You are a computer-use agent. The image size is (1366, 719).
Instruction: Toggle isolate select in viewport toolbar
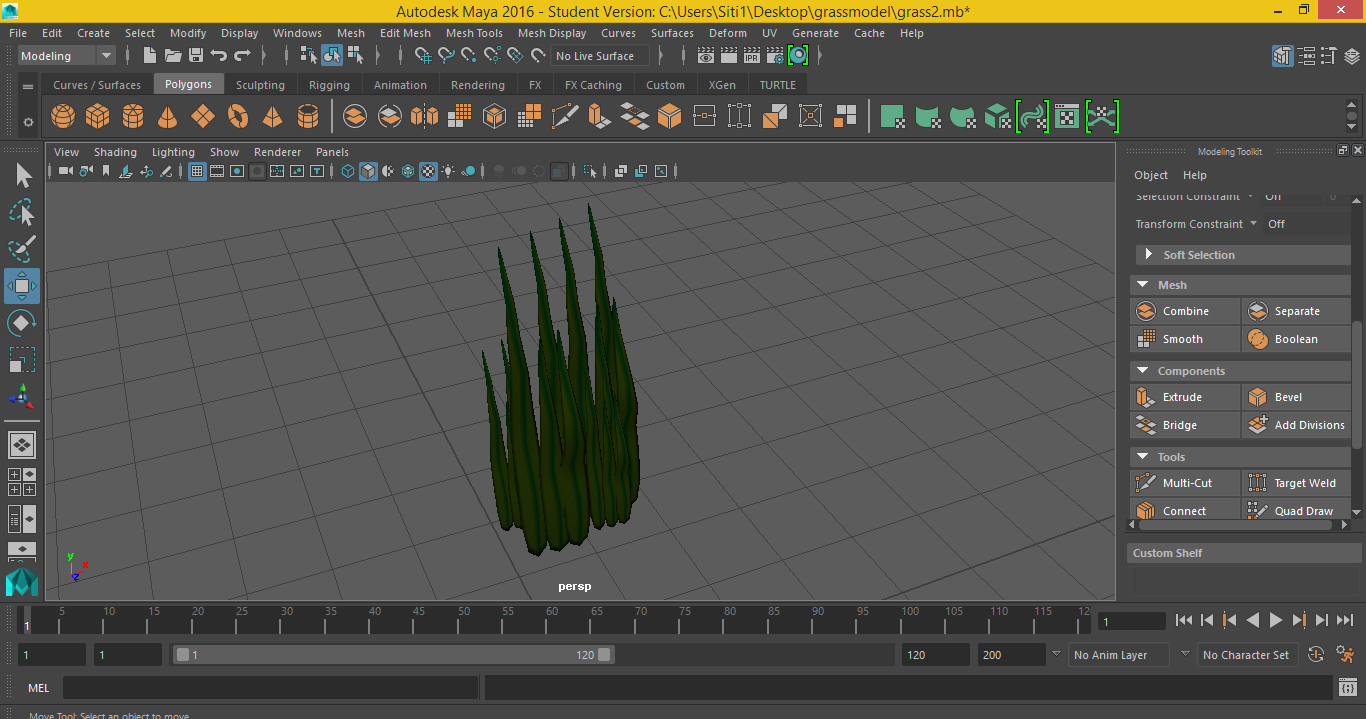[590, 172]
